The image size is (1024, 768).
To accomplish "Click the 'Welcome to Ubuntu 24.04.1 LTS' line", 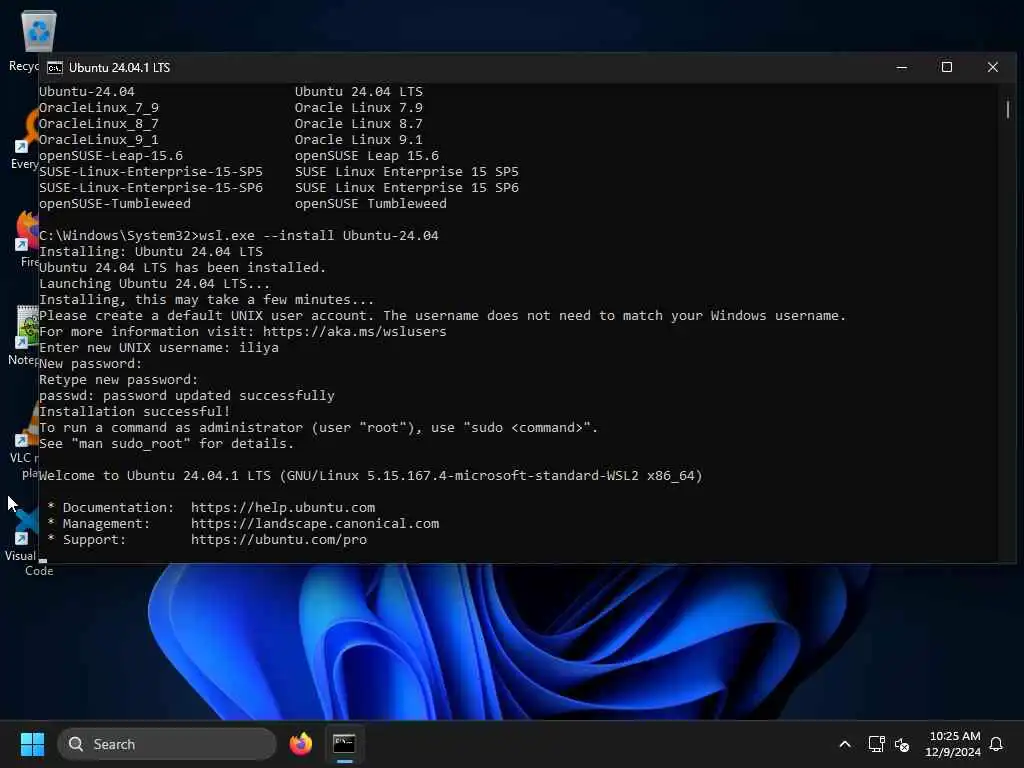I will click(x=370, y=475).
